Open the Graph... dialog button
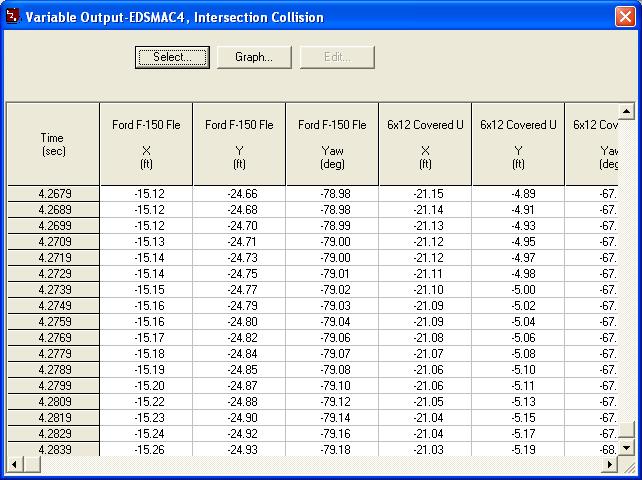This screenshot has height=480, width=642. (x=253, y=57)
